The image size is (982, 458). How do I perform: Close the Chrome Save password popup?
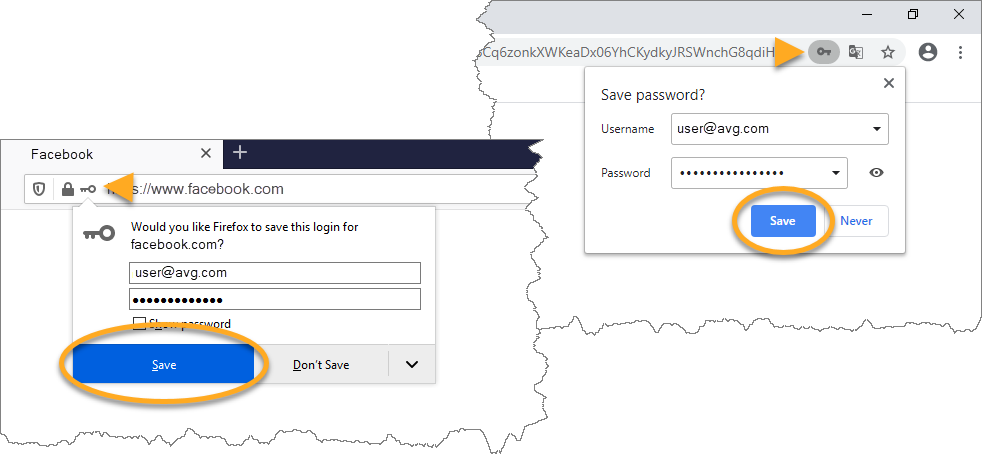point(889,84)
